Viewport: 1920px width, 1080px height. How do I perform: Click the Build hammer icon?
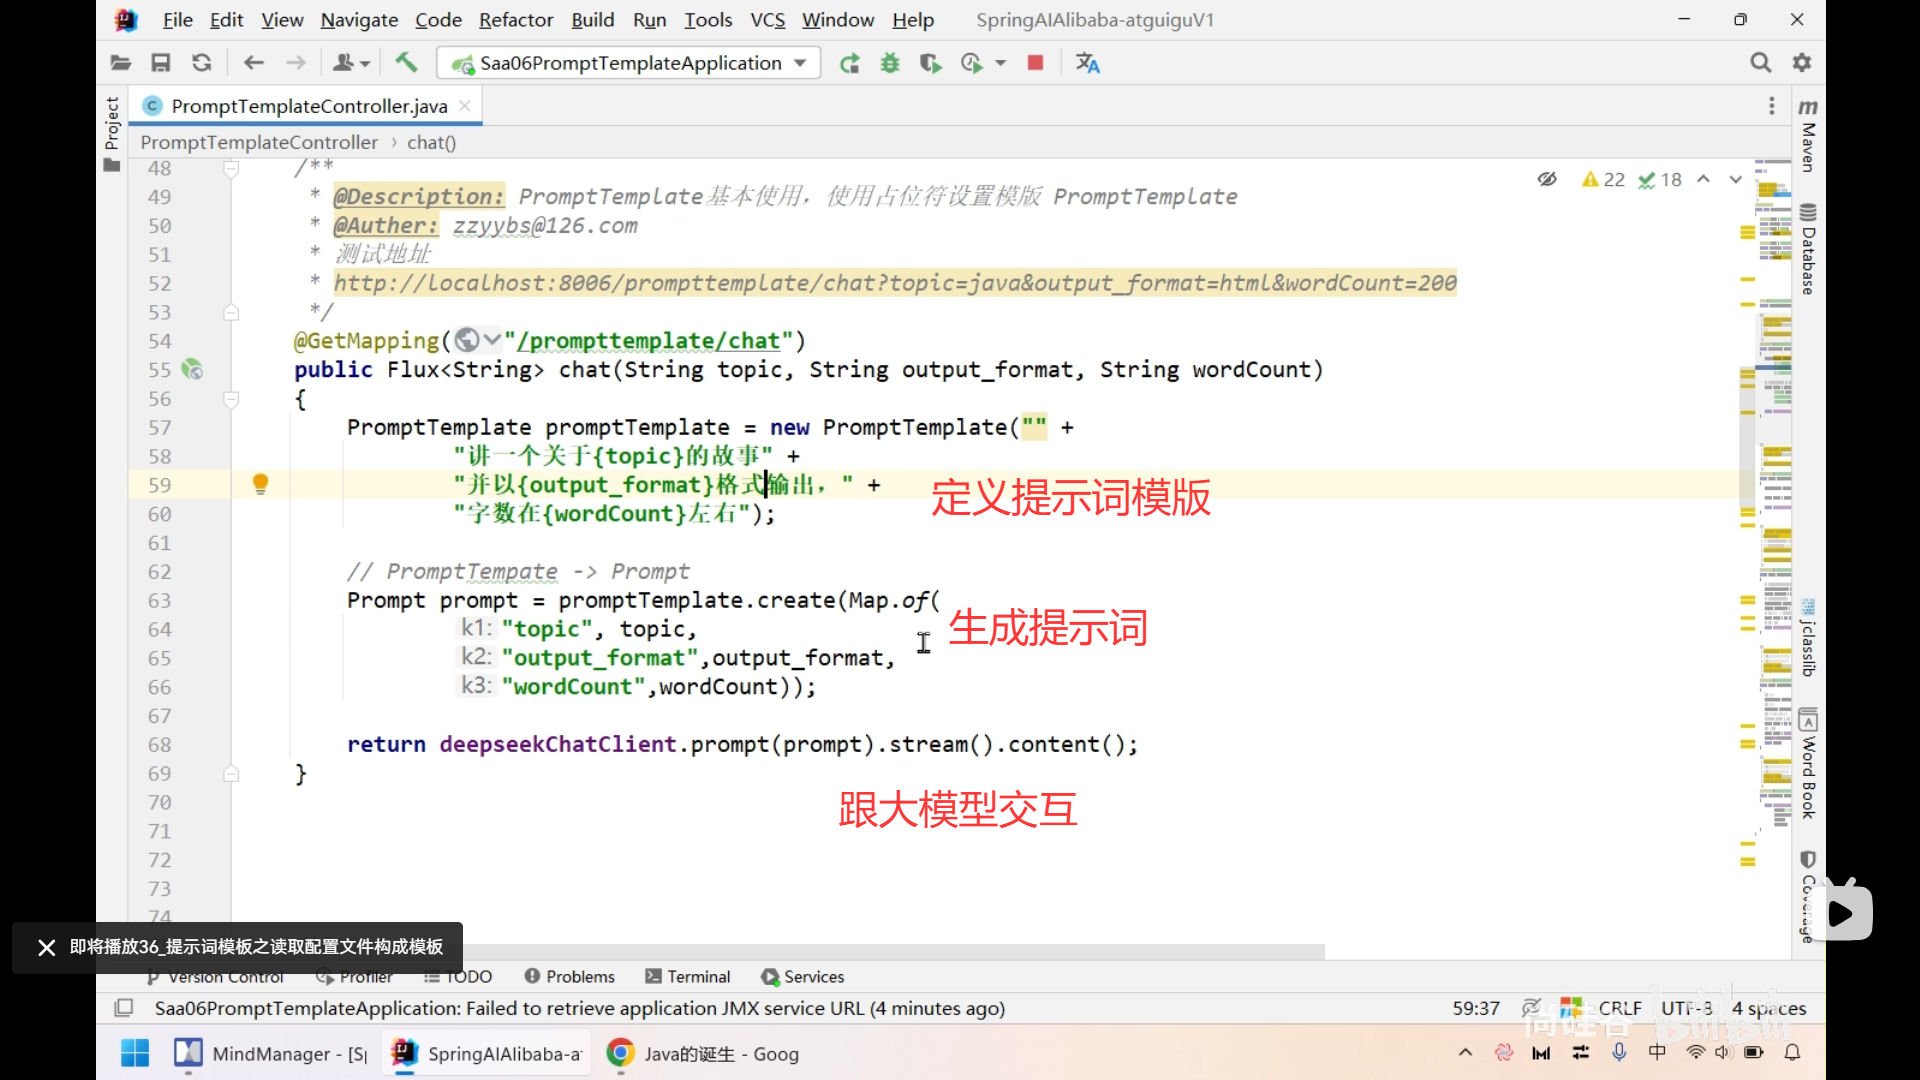[406, 63]
